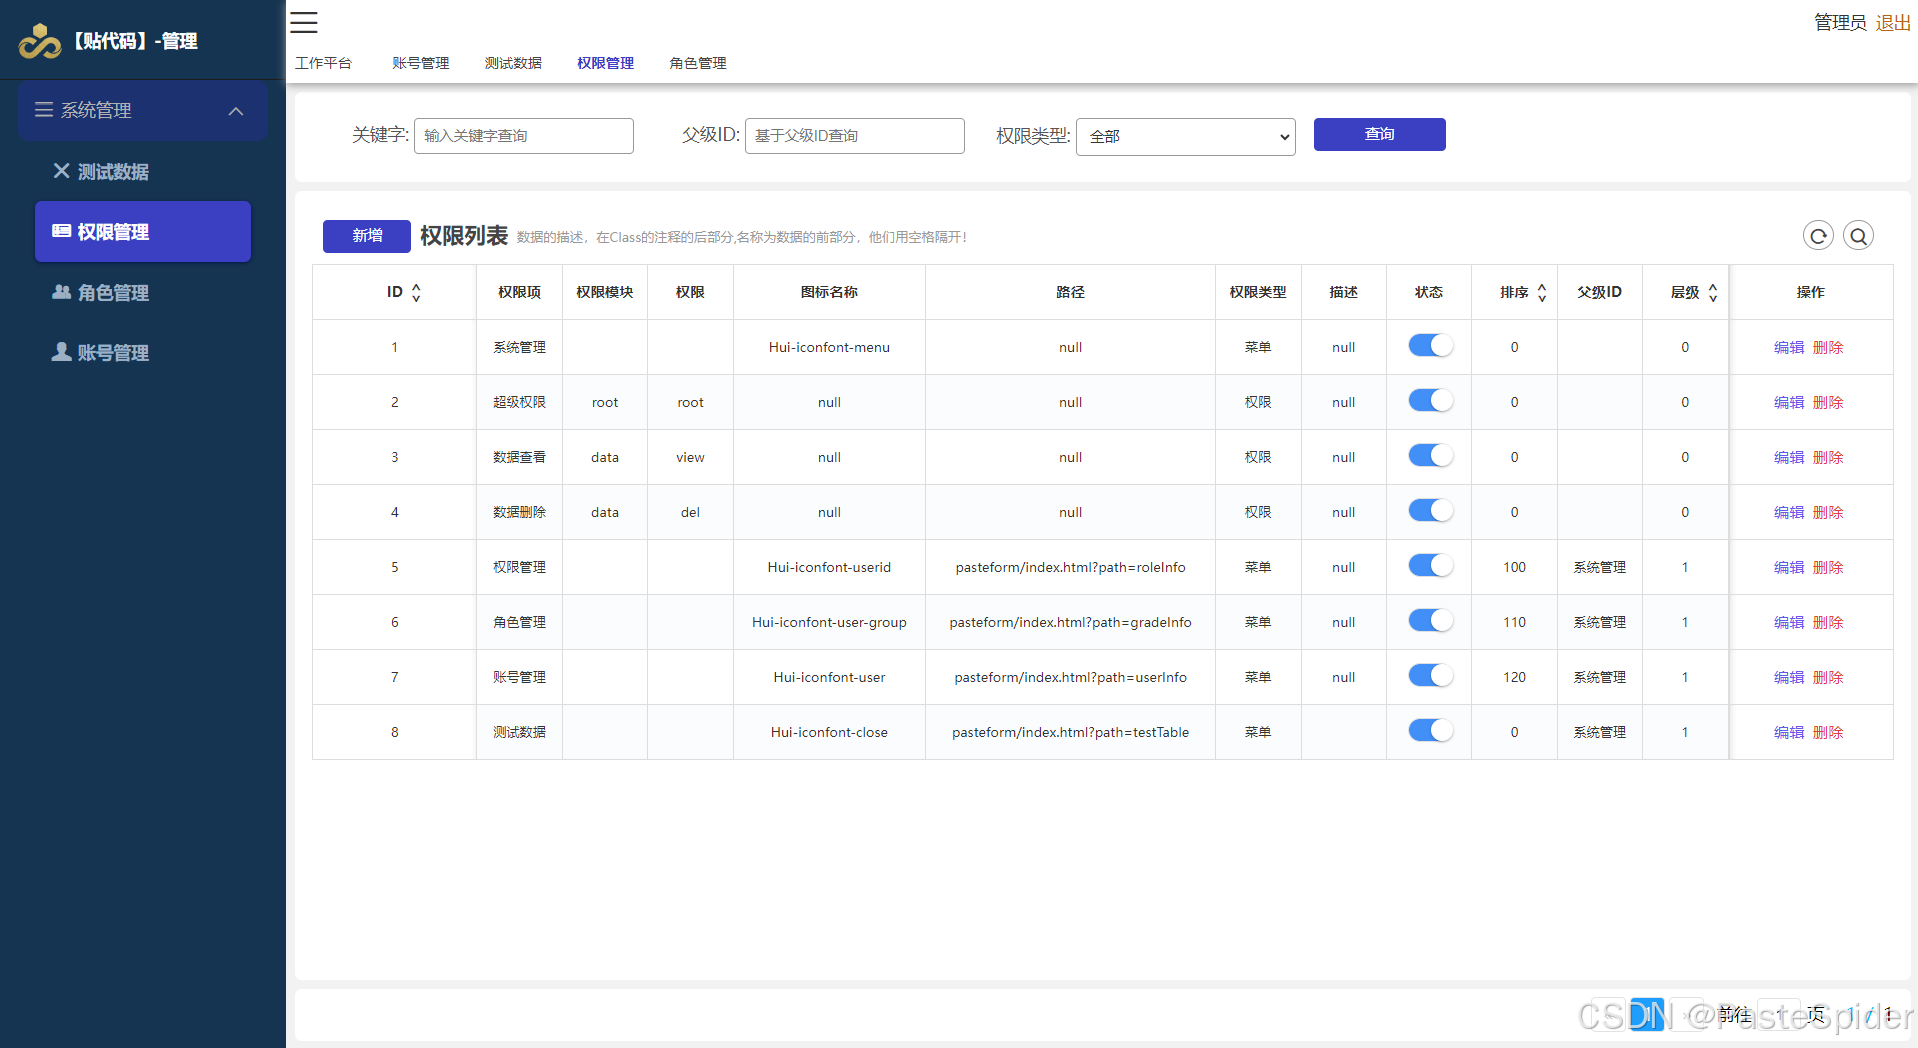This screenshot has height=1048, width=1918.
Task: Click 编辑 for row 5 with path roleInfo
Action: (1789, 567)
